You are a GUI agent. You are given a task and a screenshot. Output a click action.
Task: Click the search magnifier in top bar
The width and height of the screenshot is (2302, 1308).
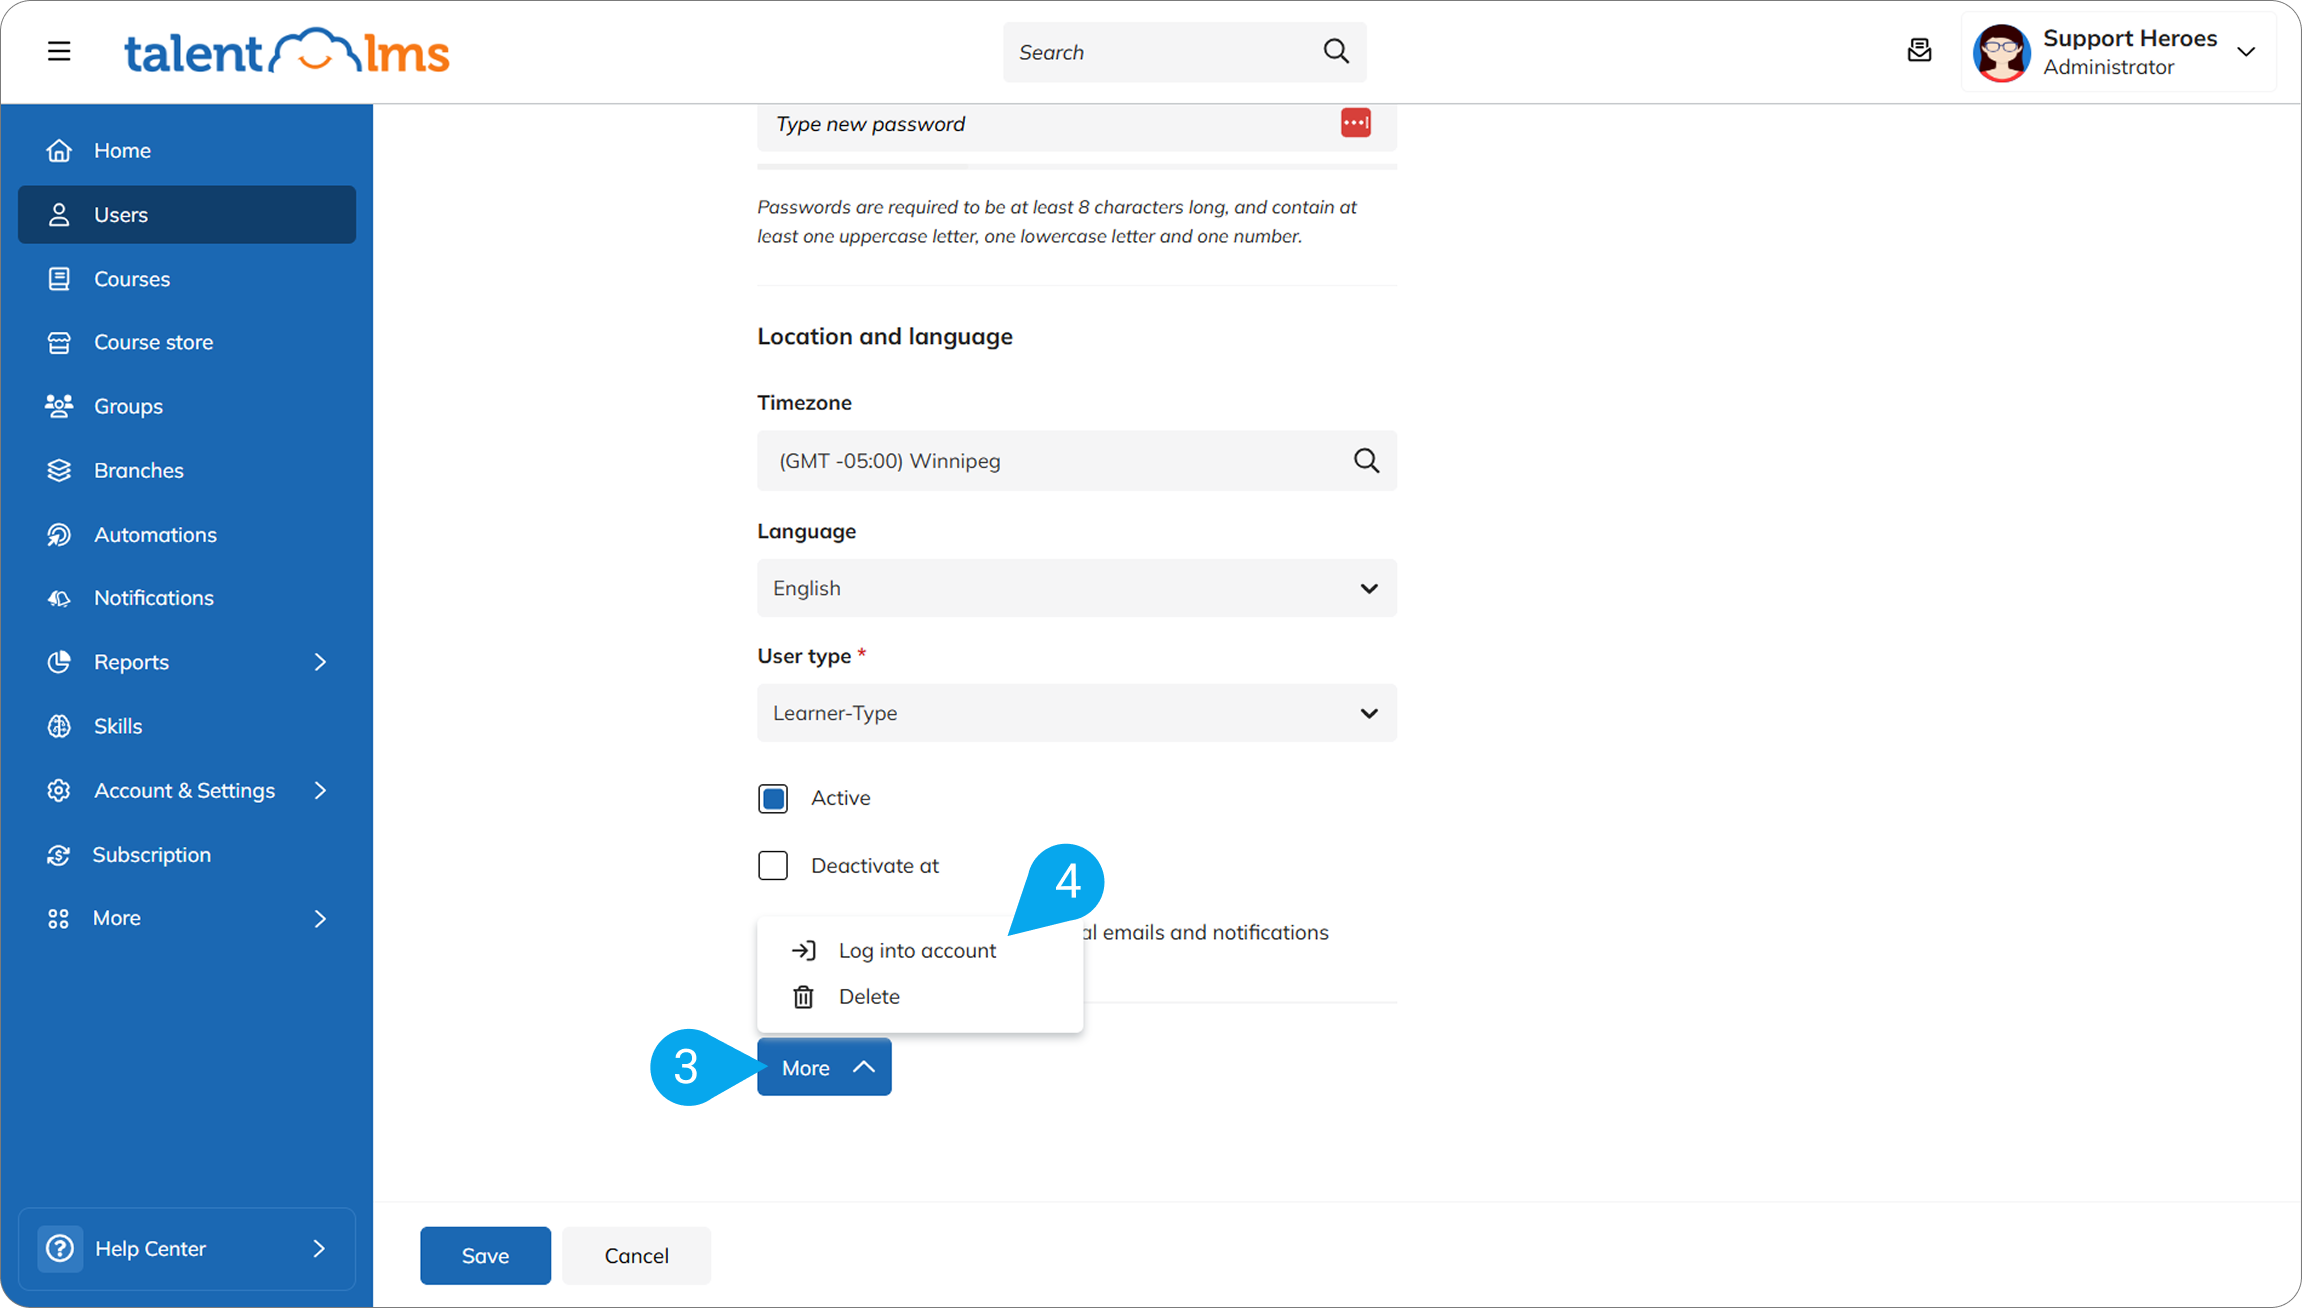(1336, 51)
